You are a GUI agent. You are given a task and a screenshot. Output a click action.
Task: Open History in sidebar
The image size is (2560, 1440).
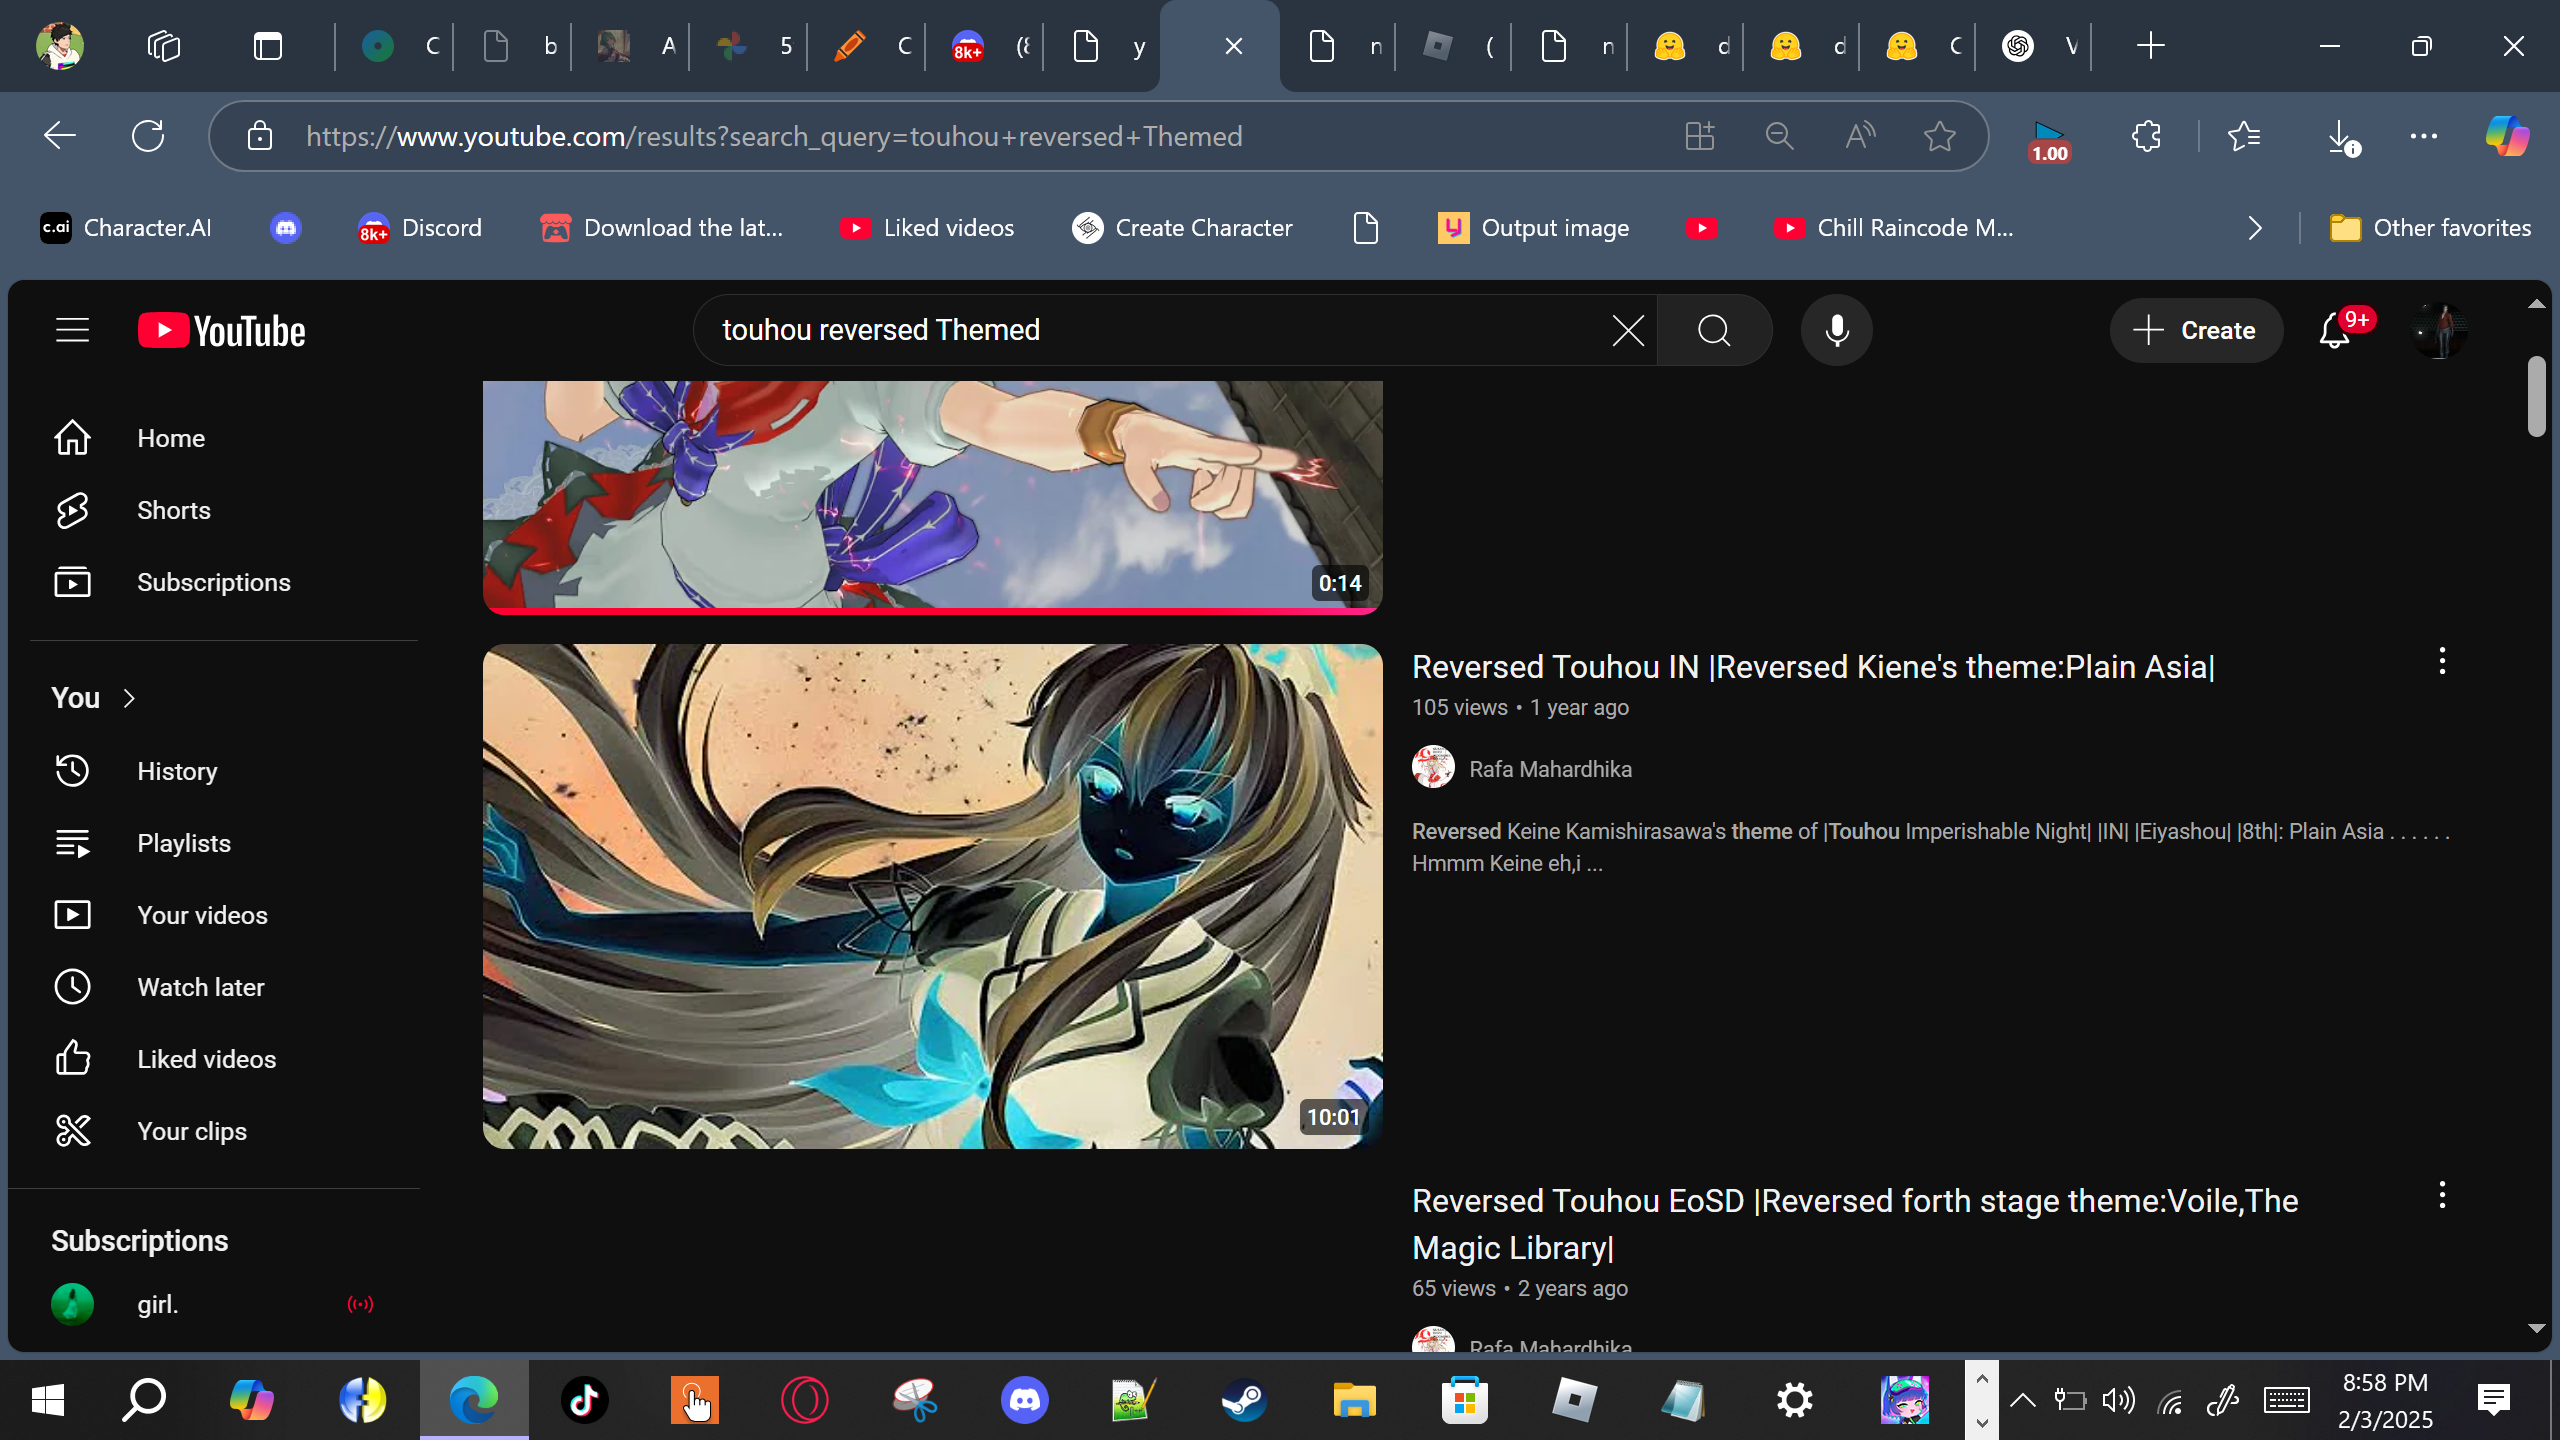click(x=223, y=771)
